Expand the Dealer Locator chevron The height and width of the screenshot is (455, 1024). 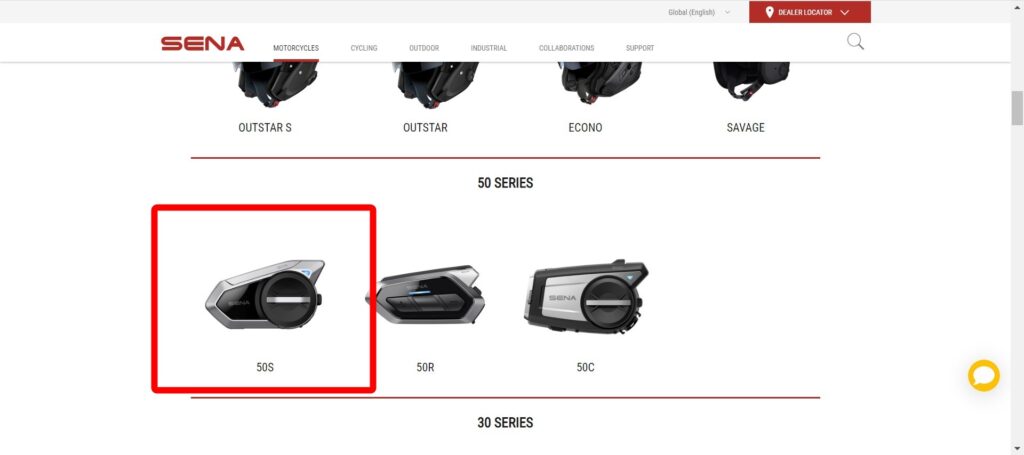(844, 12)
